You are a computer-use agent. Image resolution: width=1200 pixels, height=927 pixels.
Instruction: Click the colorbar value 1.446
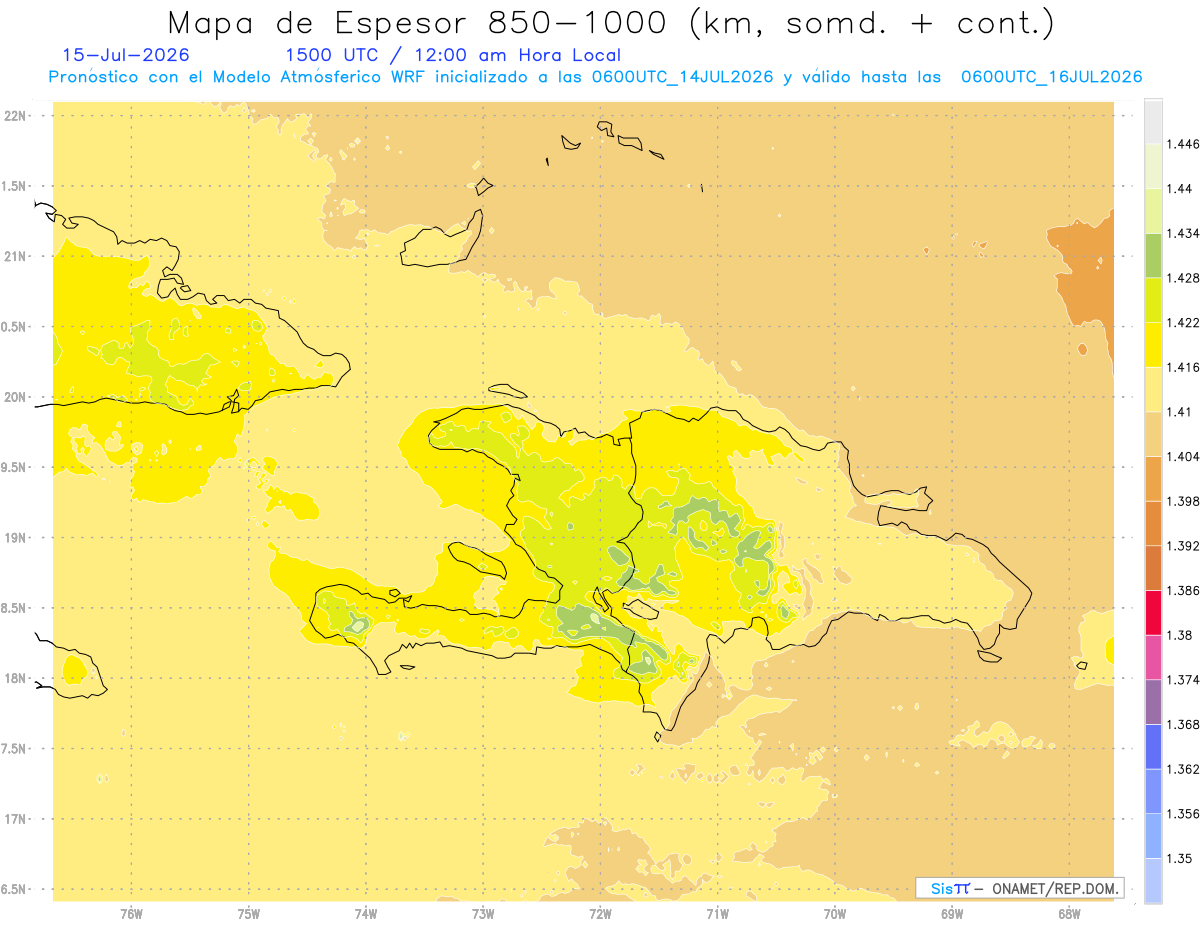(1185, 144)
